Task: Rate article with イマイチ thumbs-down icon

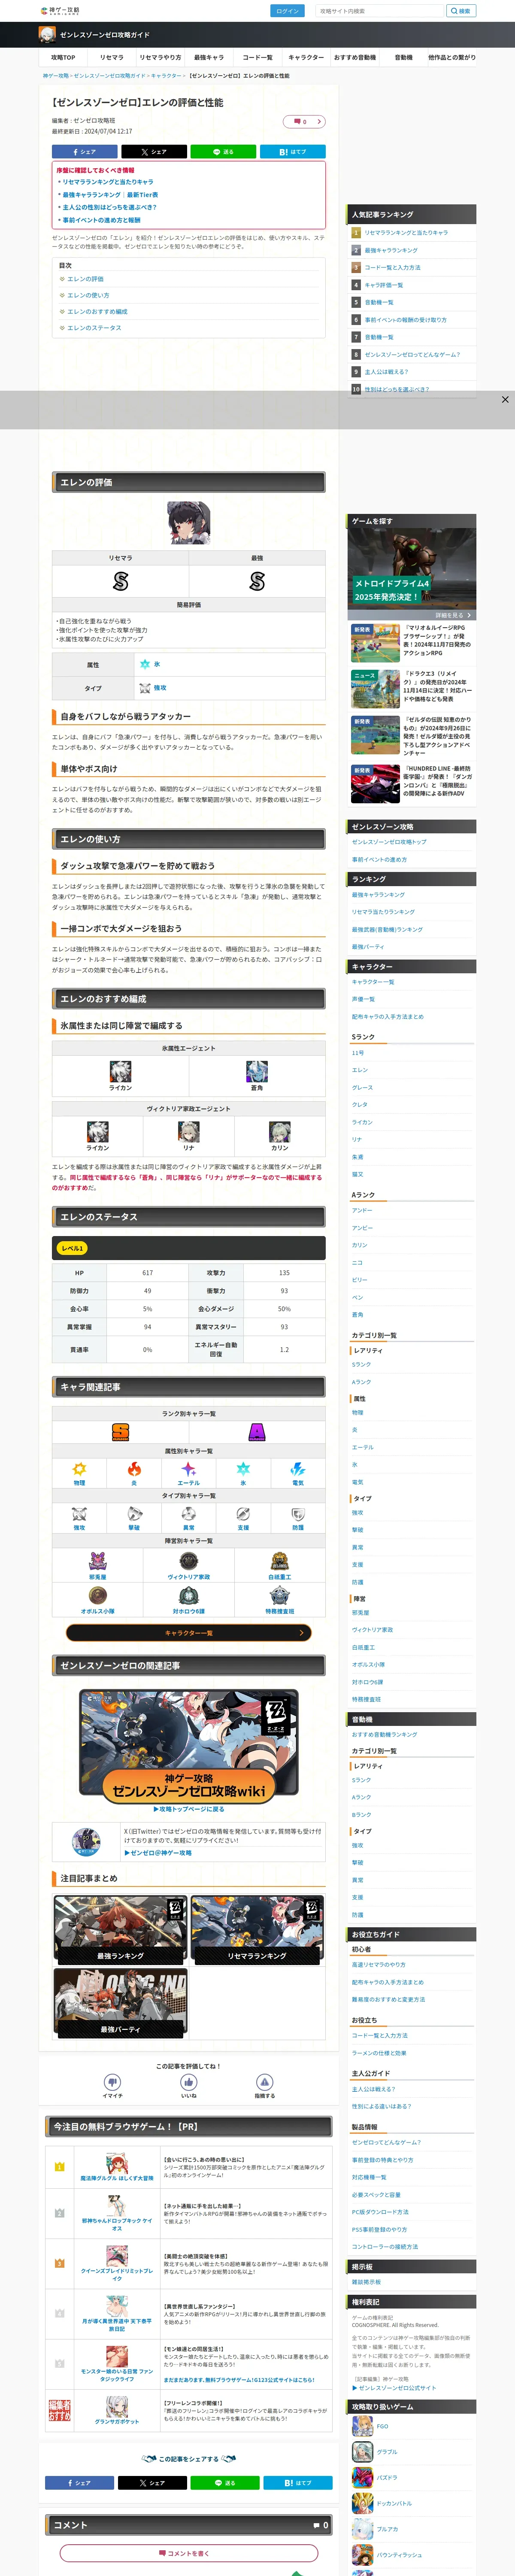Action: pos(112,2081)
